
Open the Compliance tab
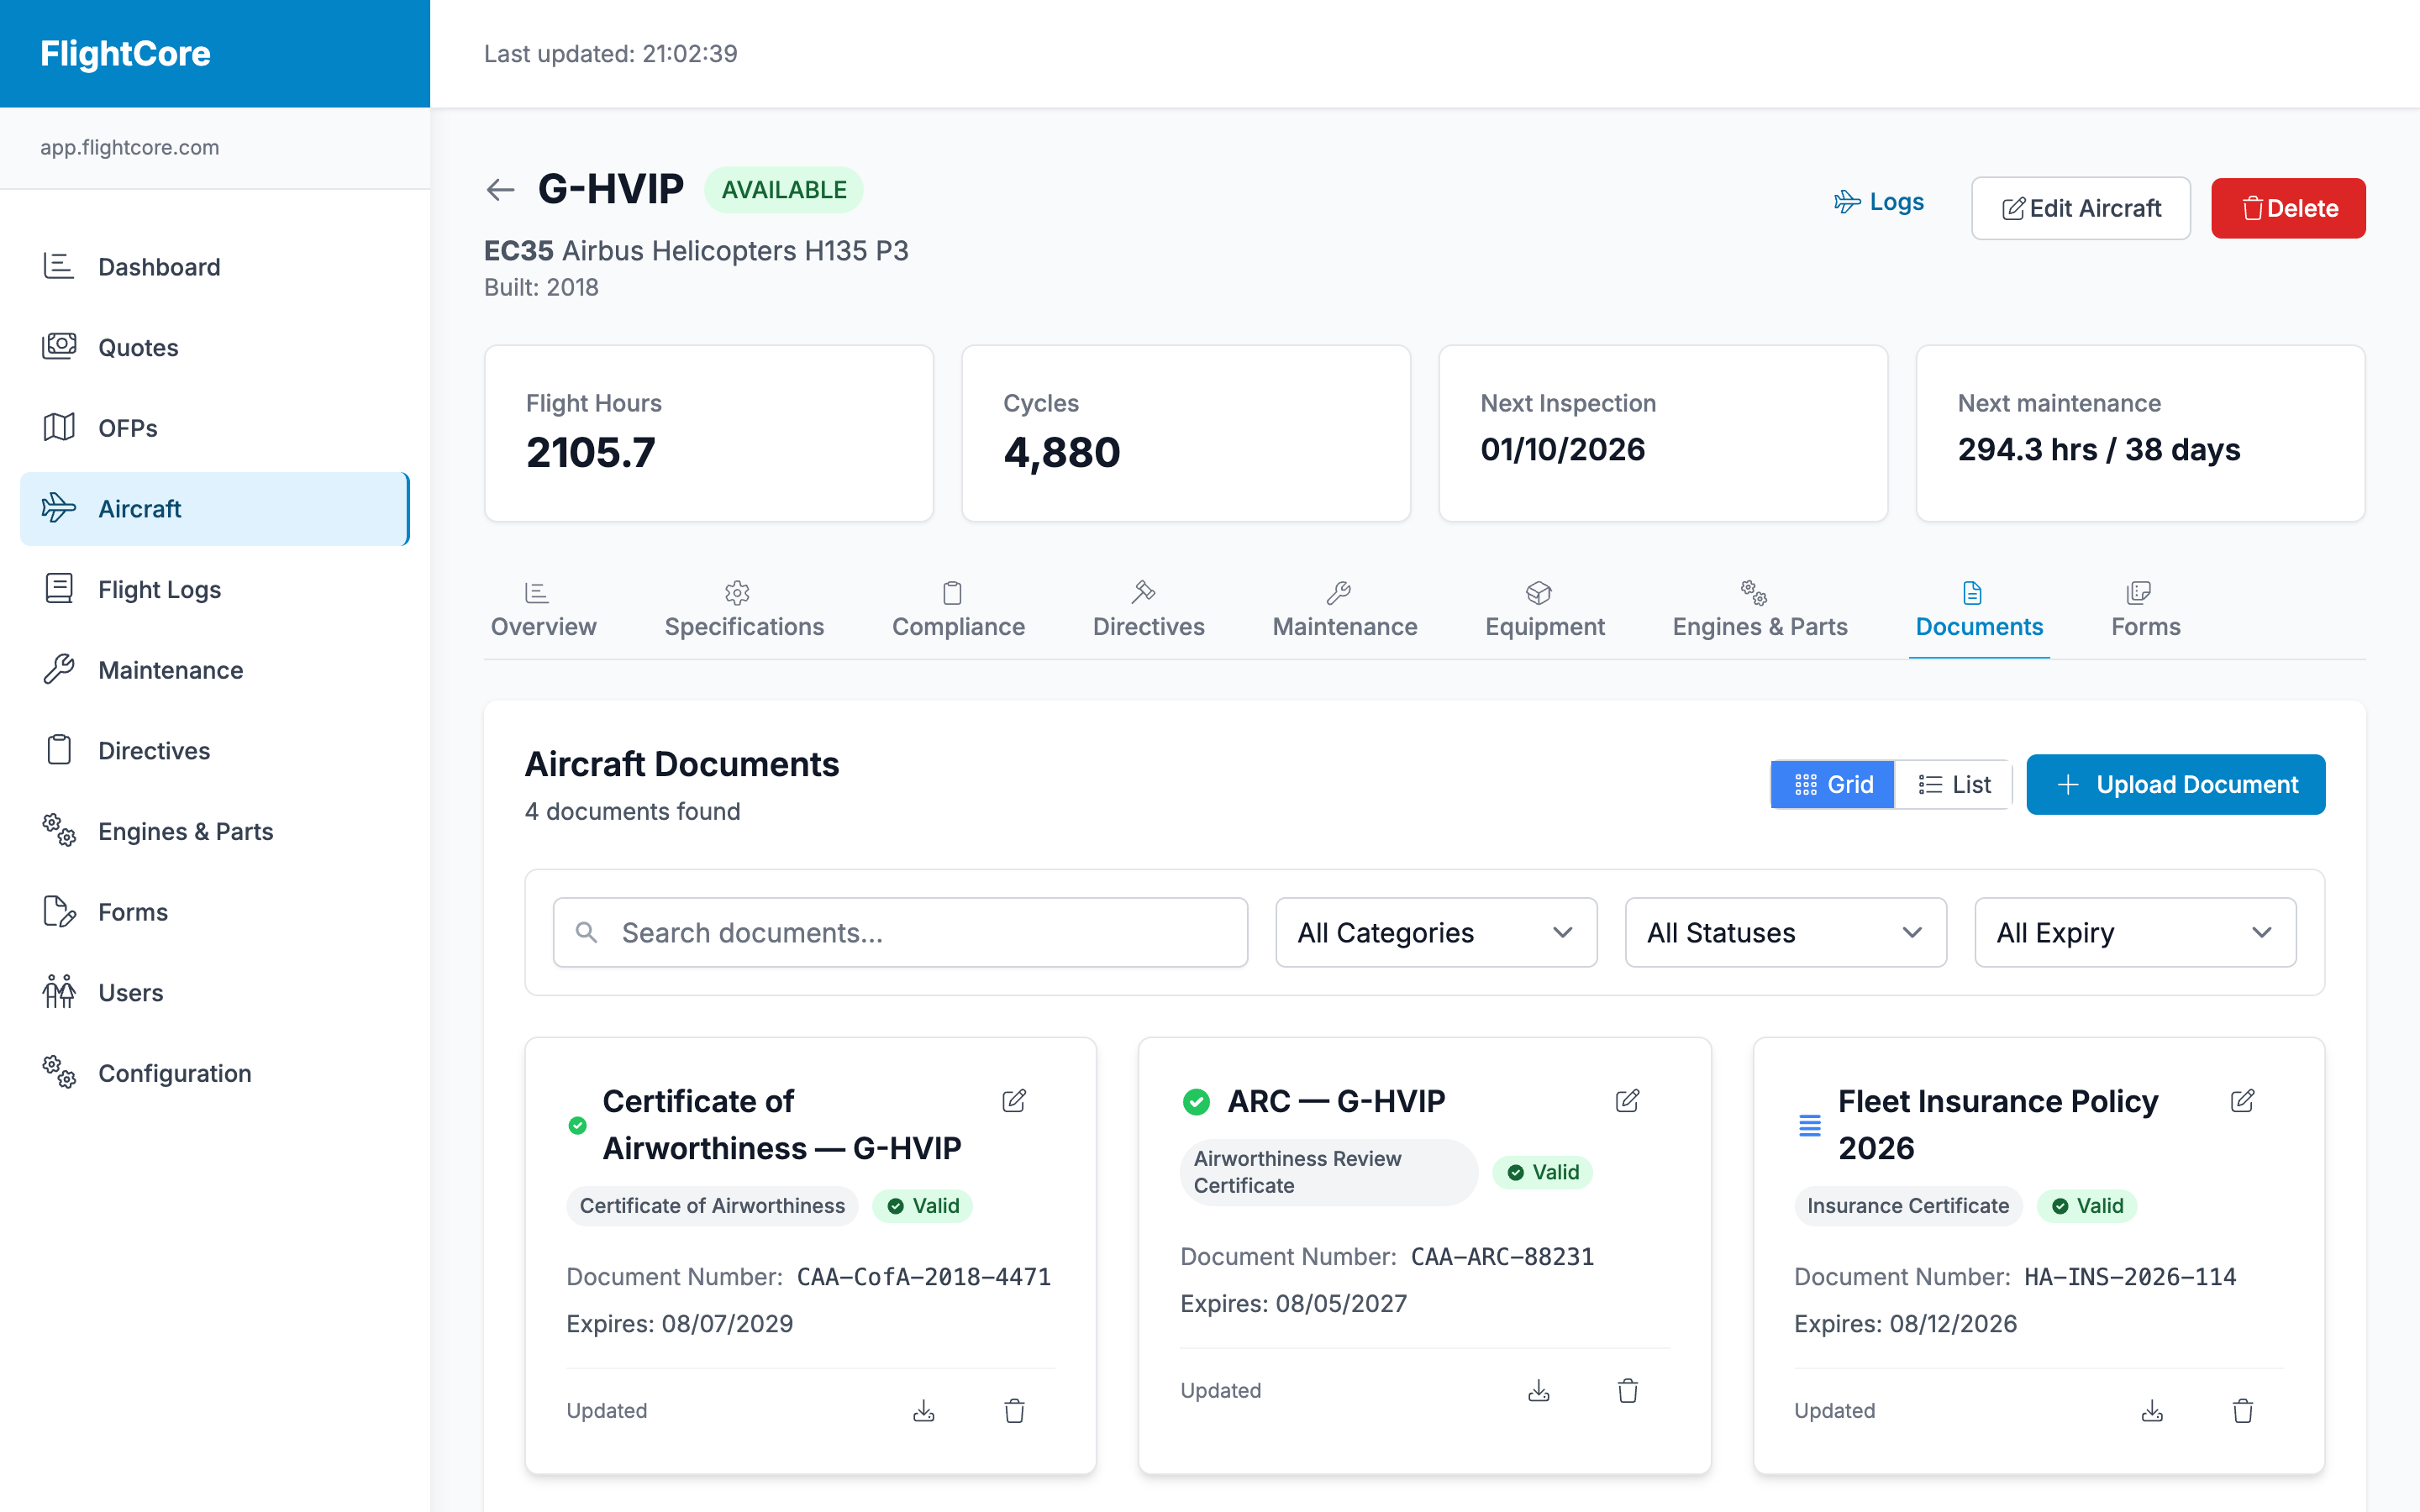click(958, 610)
